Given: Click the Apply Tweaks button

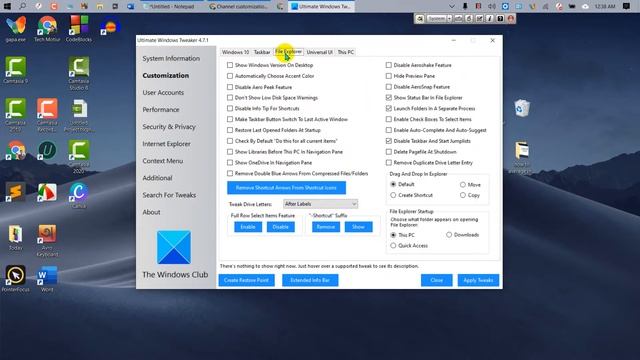Looking at the screenshot, I should coord(478,280).
